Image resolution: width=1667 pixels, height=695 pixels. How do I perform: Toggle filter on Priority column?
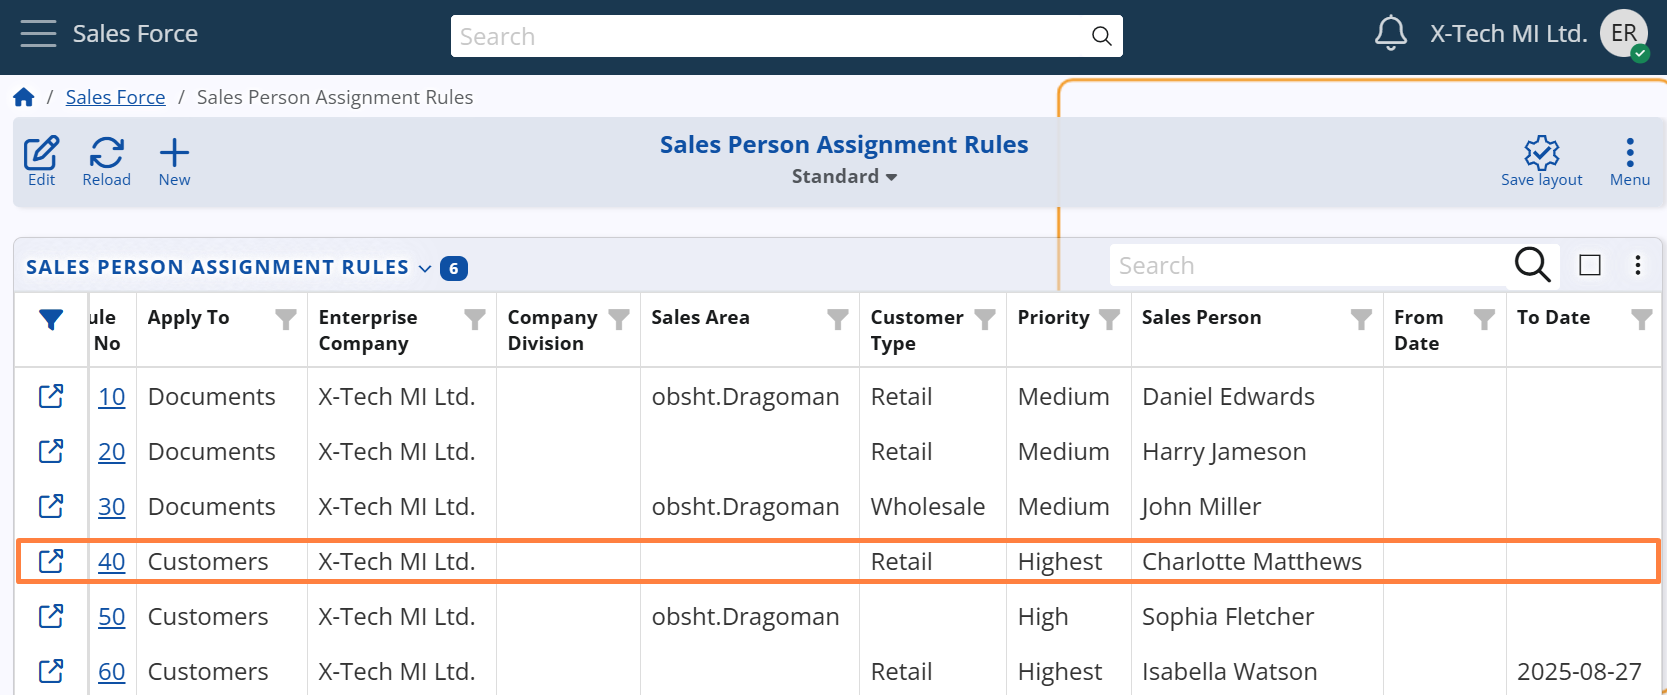(x=1109, y=319)
